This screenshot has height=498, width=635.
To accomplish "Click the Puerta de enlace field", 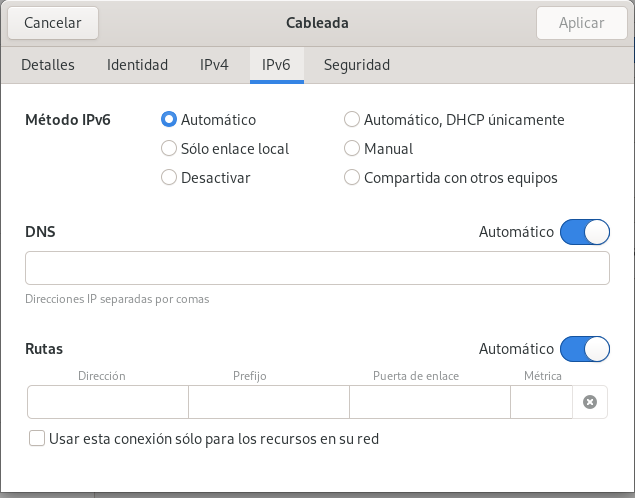I will 429,402.
